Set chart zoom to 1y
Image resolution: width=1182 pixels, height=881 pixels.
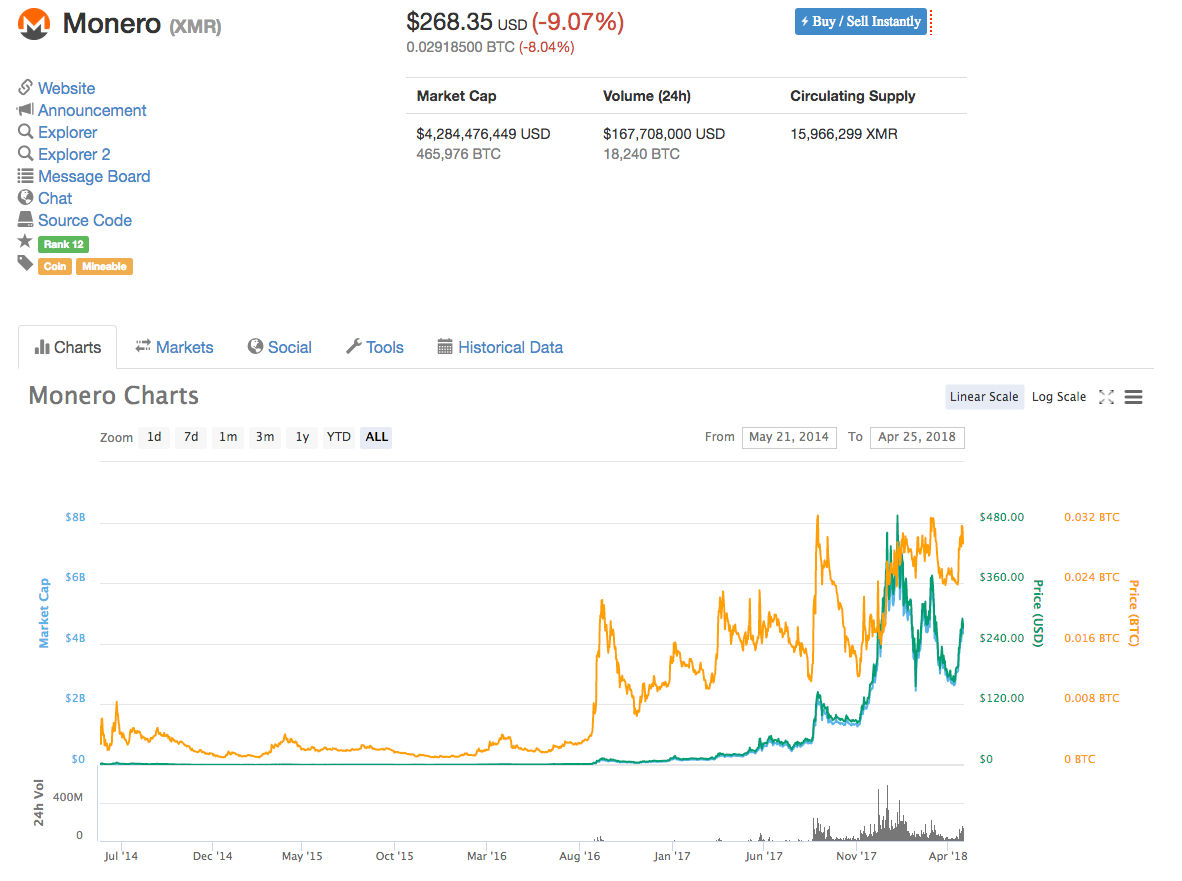(x=302, y=437)
